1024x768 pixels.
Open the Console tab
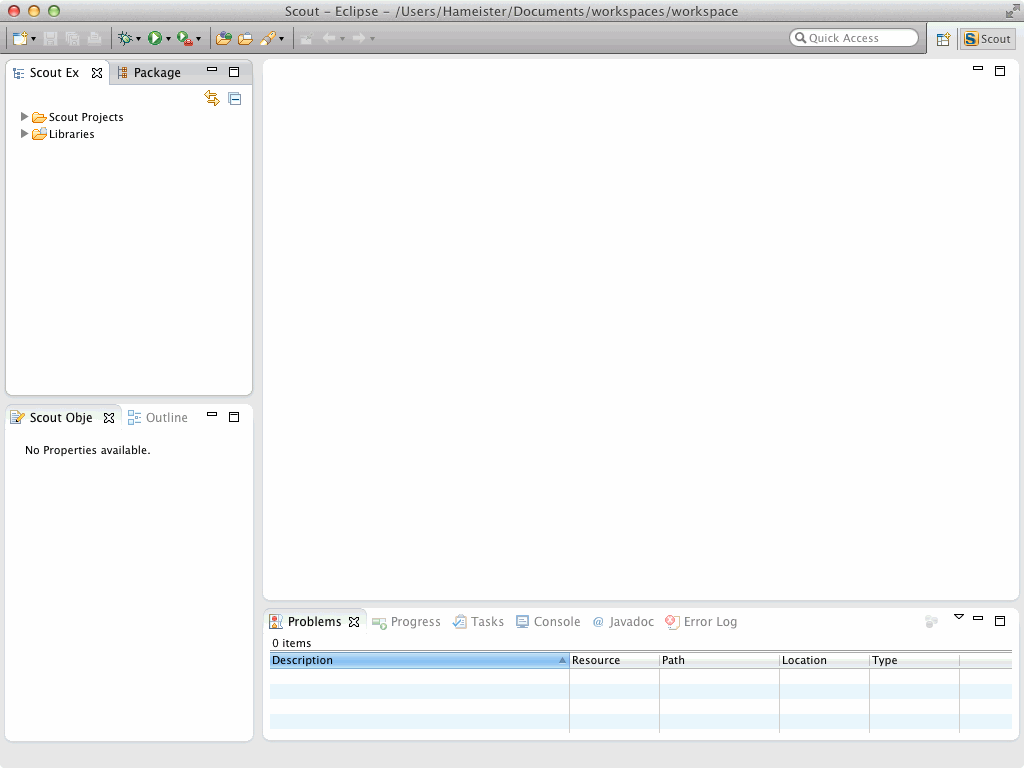point(548,621)
